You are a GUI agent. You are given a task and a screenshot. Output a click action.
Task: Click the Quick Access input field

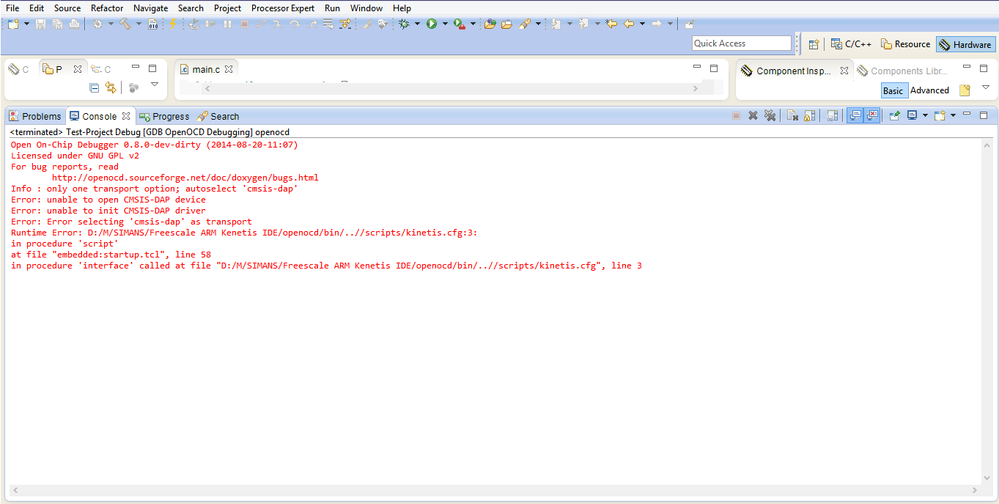[x=742, y=43]
